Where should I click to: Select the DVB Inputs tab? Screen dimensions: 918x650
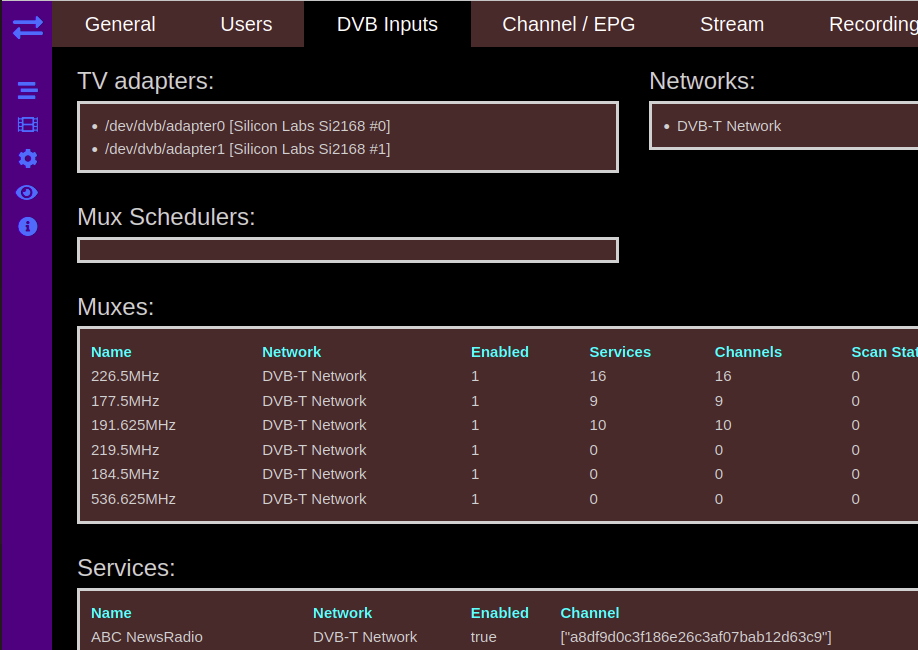point(387,24)
